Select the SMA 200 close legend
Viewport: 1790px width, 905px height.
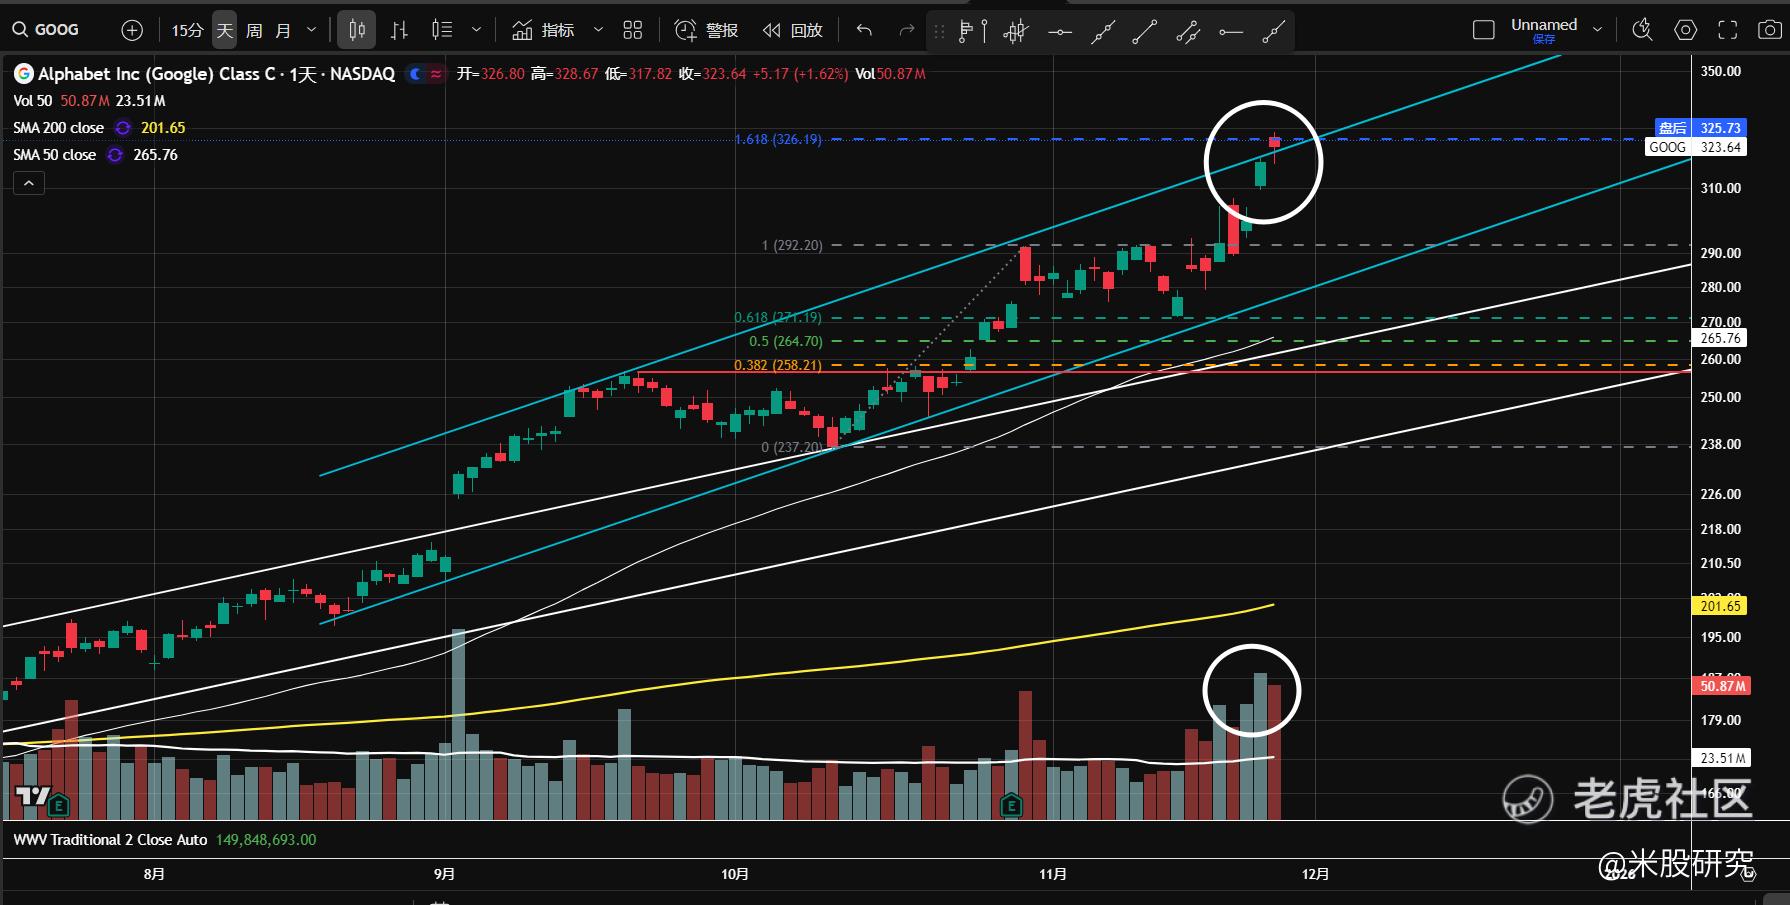(x=58, y=128)
